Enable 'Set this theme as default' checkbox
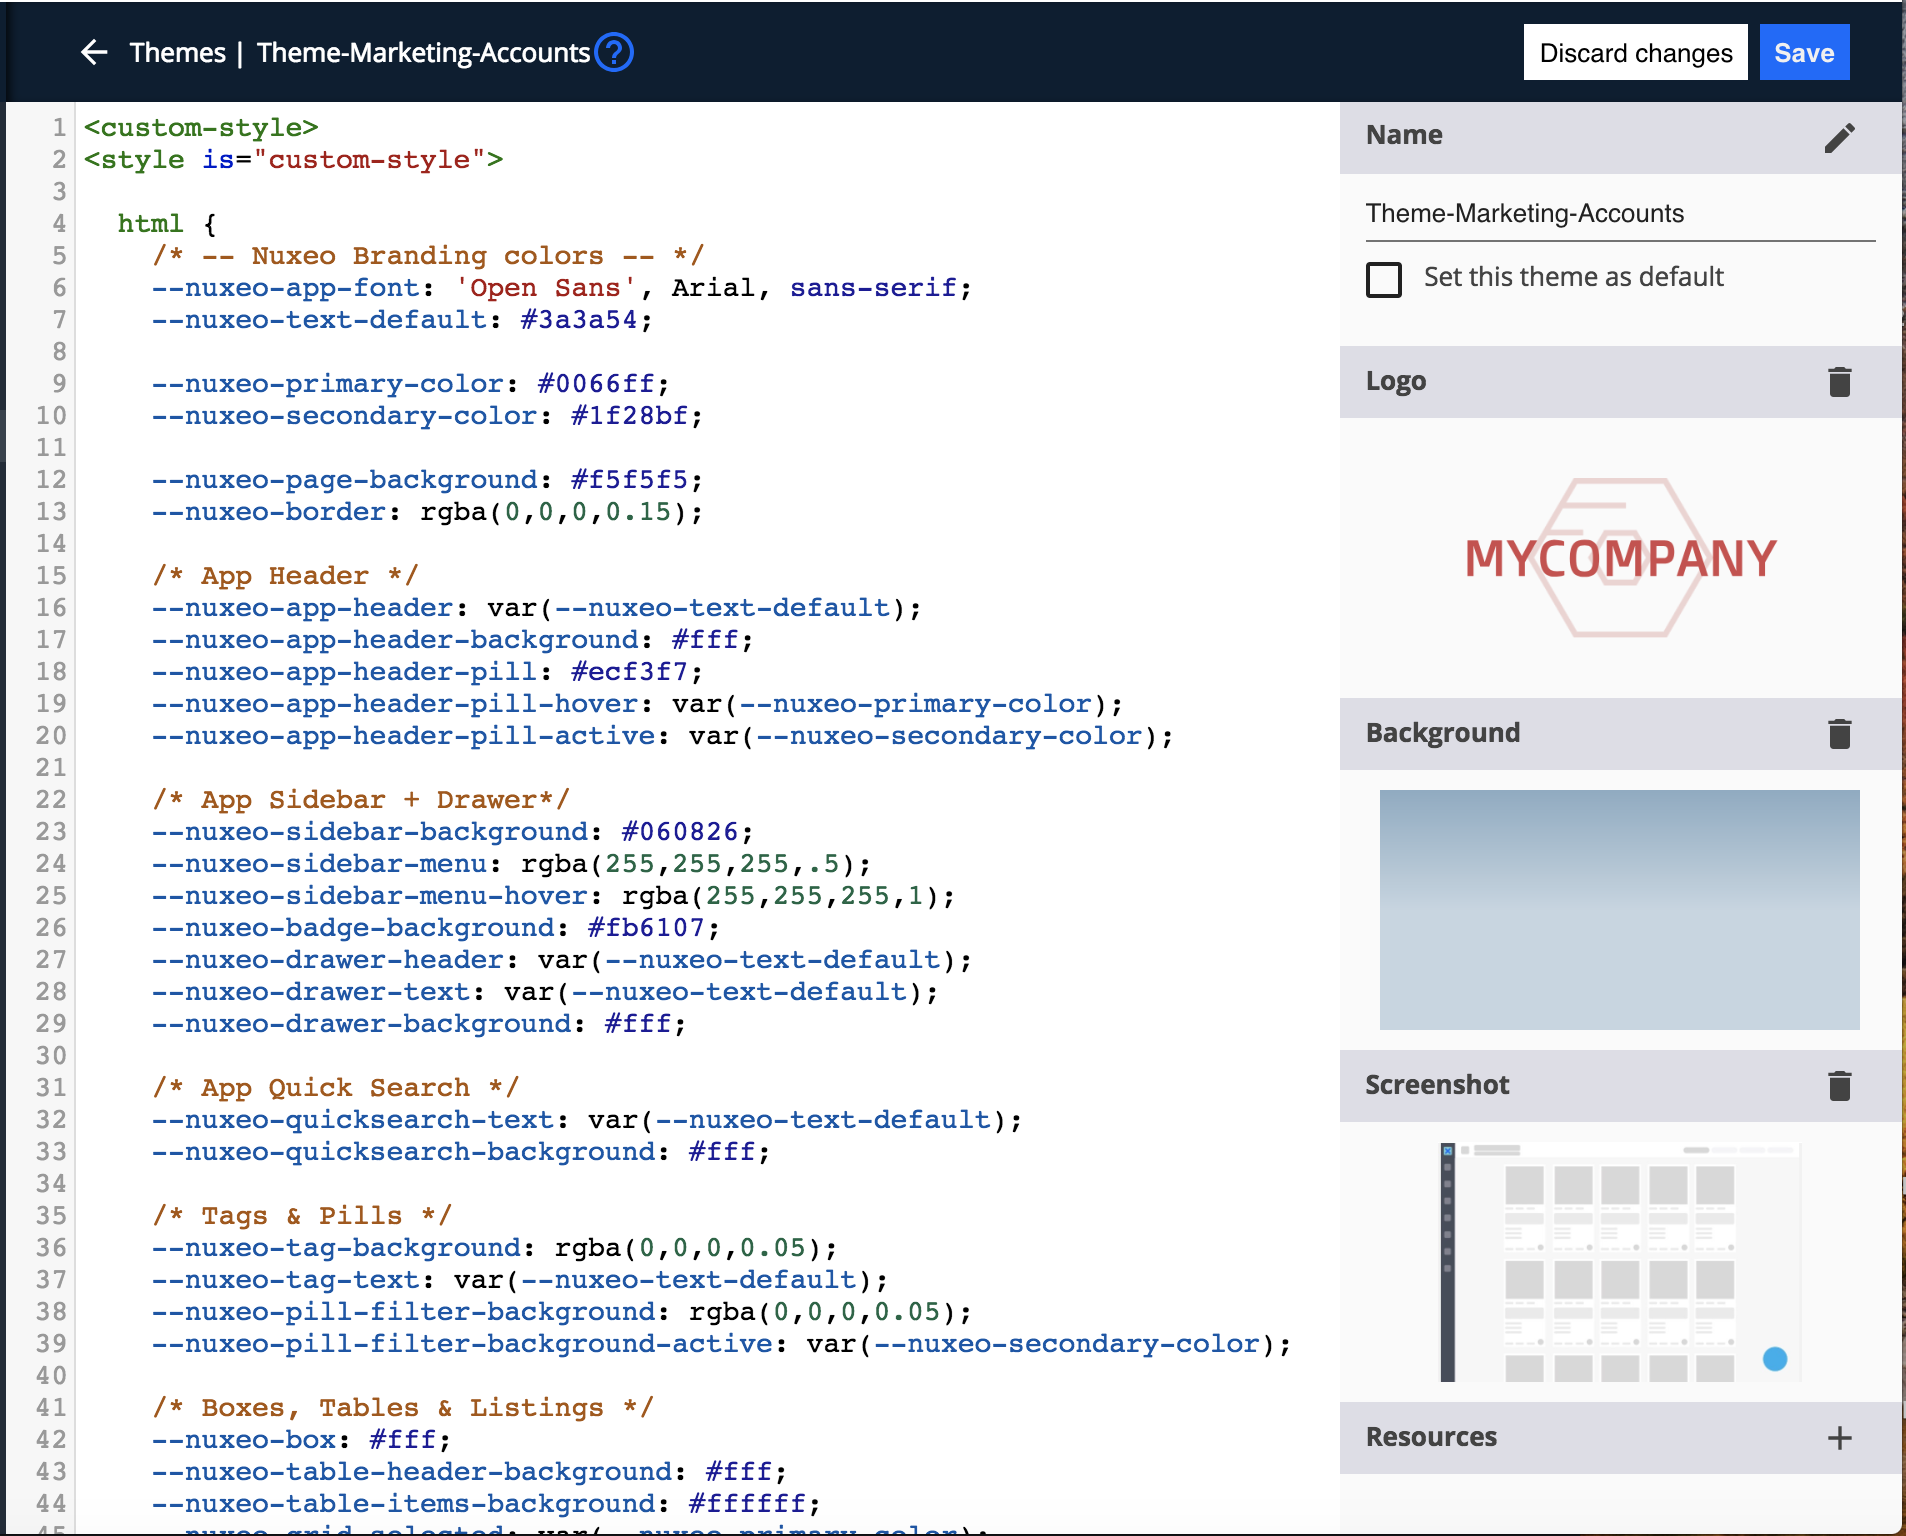 point(1384,279)
